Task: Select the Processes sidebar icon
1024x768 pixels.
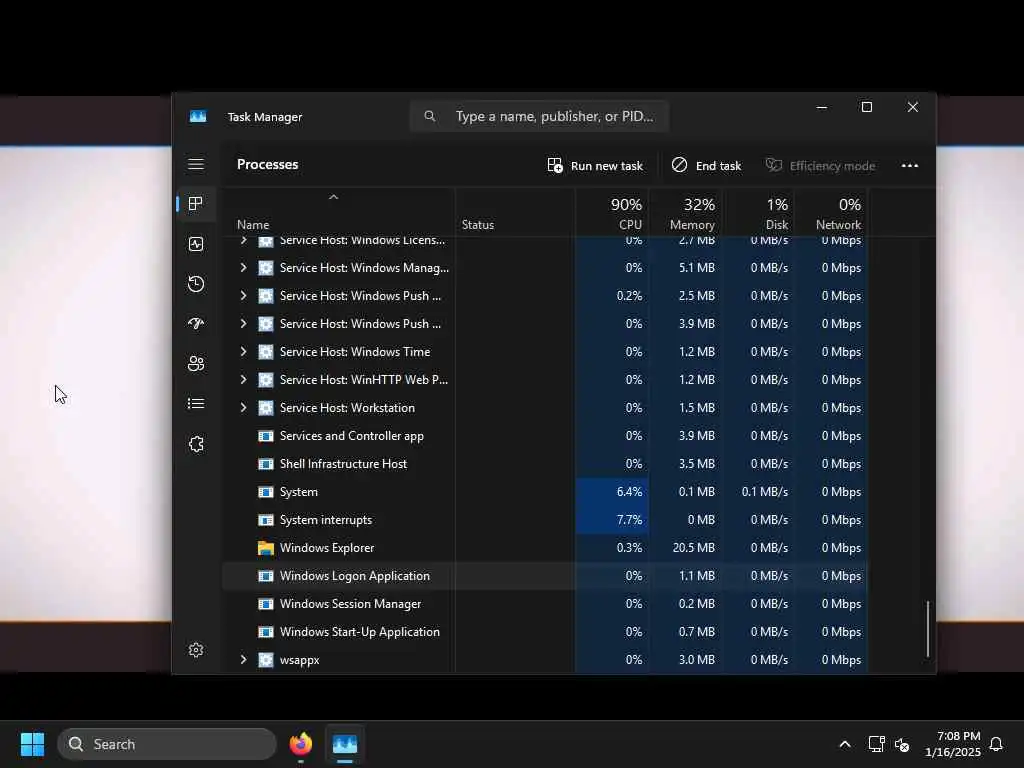Action: click(x=195, y=204)
